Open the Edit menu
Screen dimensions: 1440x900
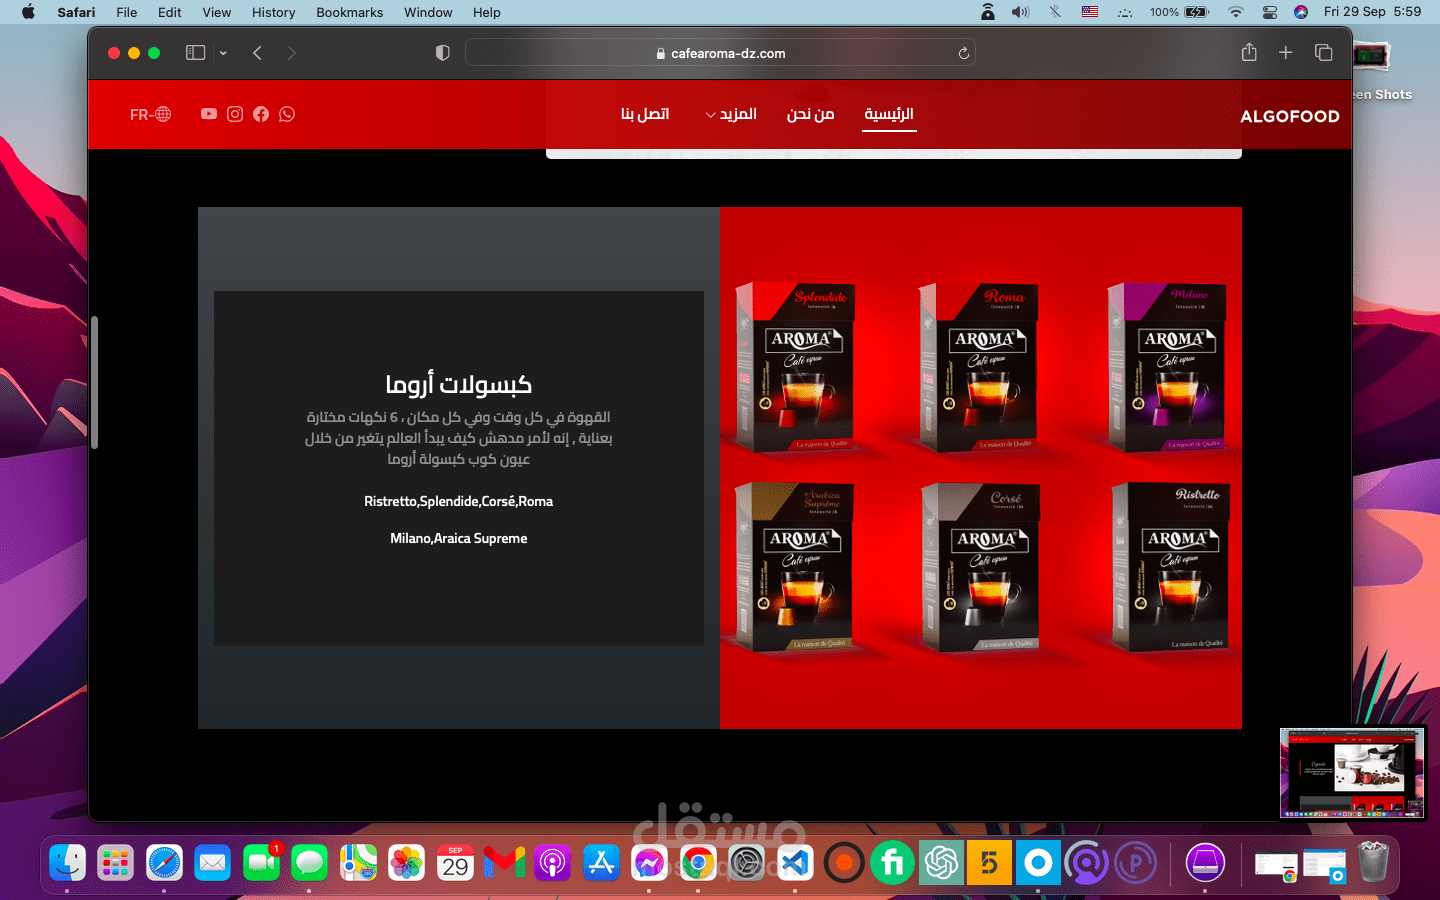pos(170,12)
